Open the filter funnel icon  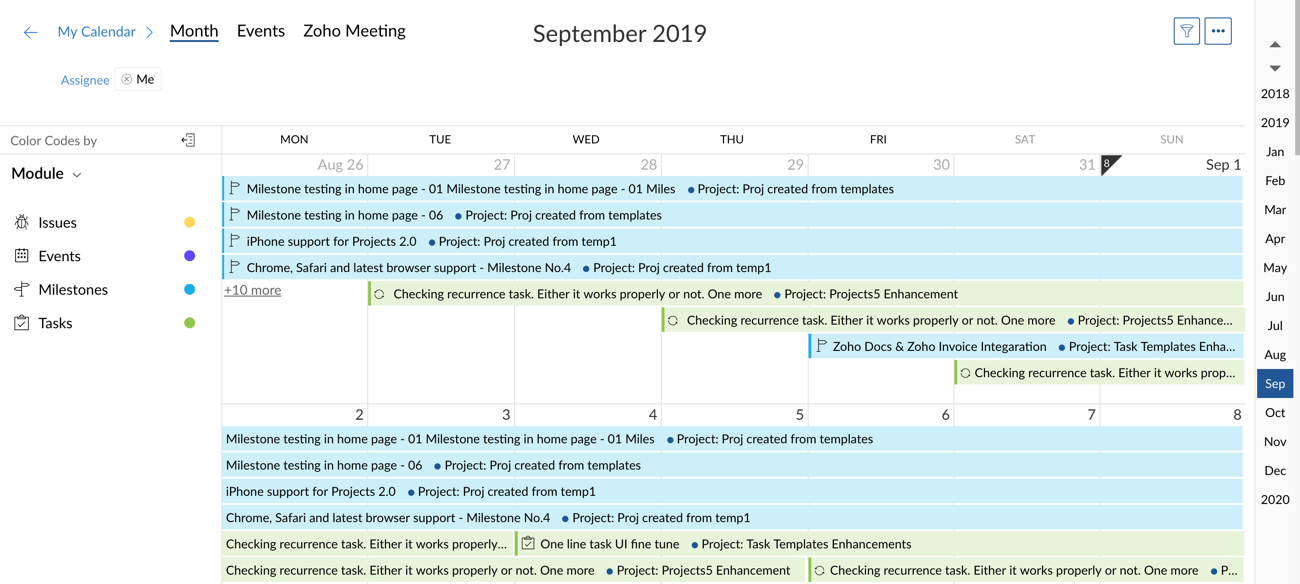point(1187,31)
